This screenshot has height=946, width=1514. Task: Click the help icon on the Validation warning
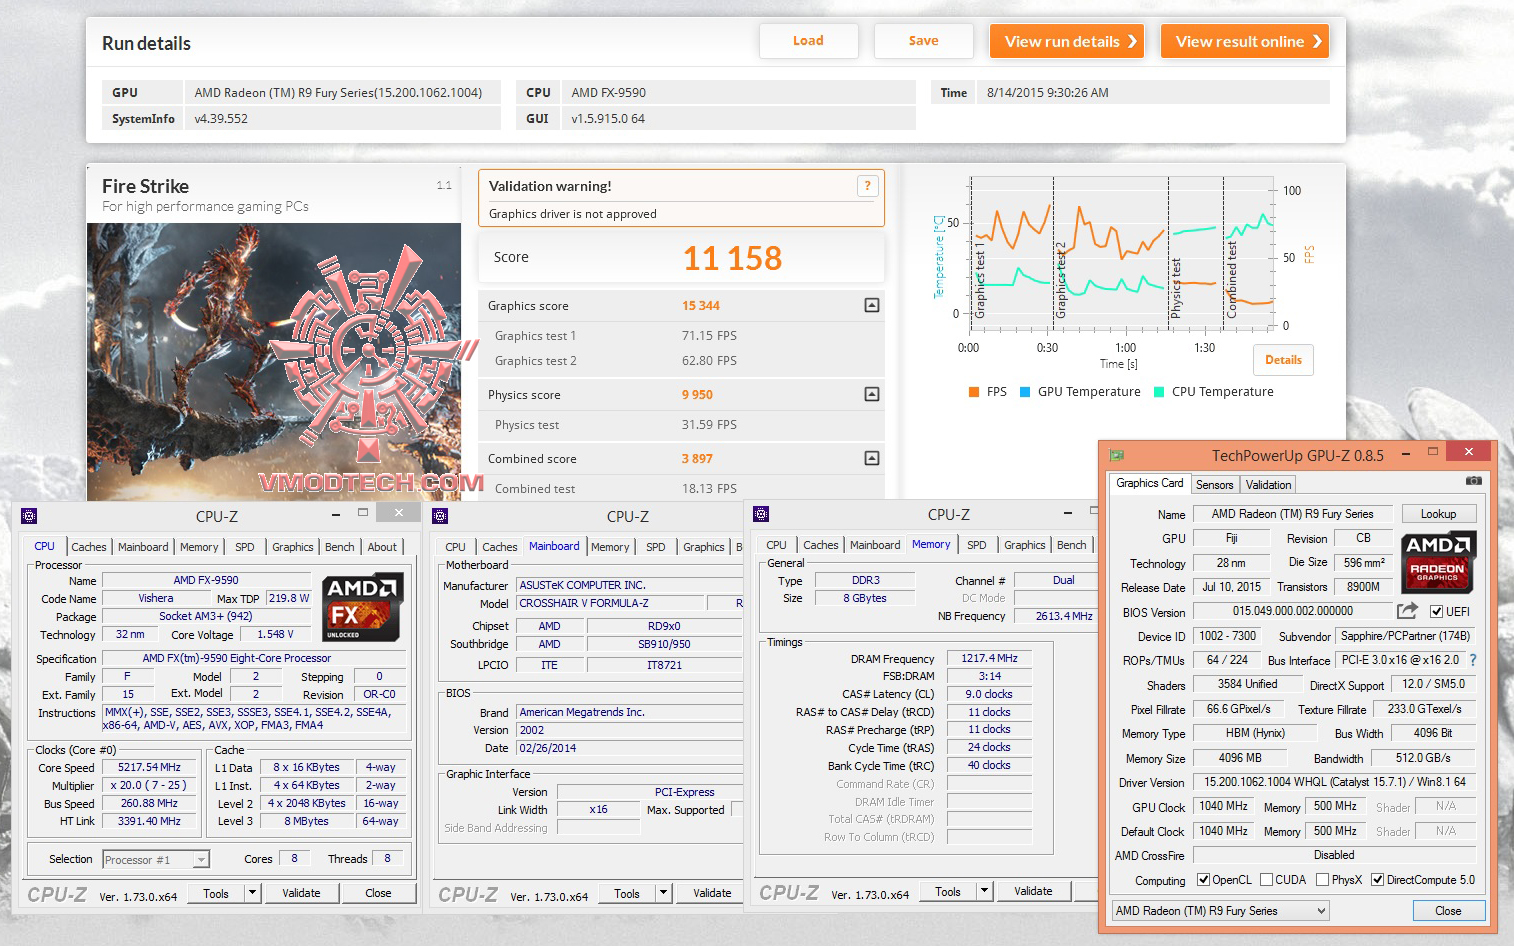point(866,185)
